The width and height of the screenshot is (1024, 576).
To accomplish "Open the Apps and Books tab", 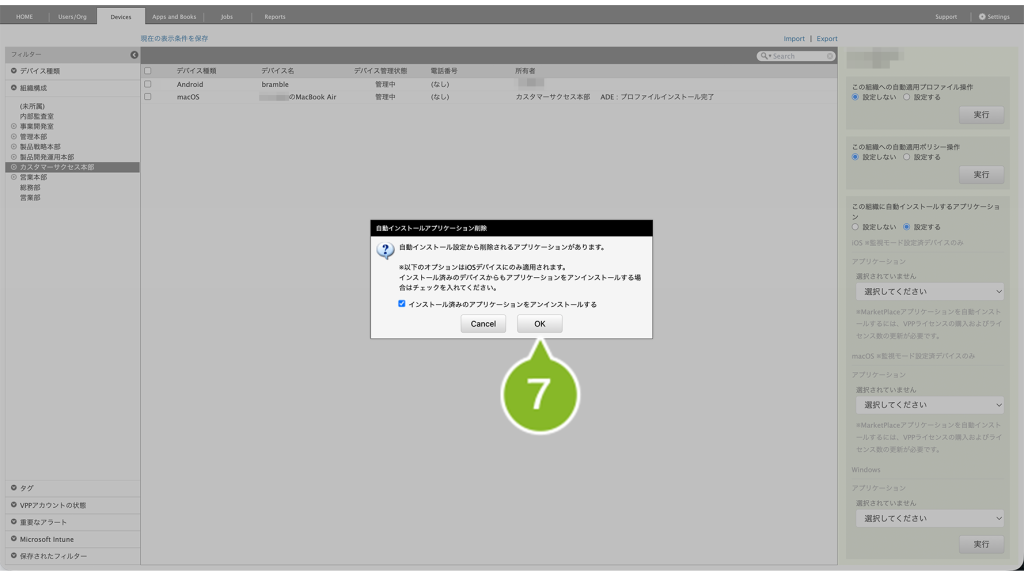I will [174, 17].
